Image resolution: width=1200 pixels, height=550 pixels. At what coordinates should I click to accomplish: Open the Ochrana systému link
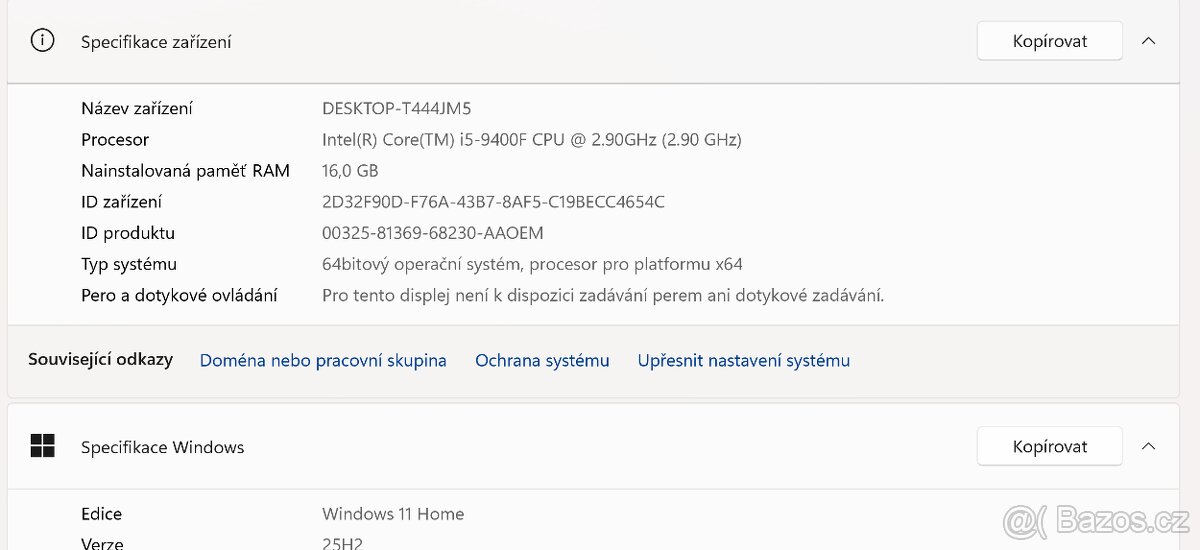(x=542, y=360)
